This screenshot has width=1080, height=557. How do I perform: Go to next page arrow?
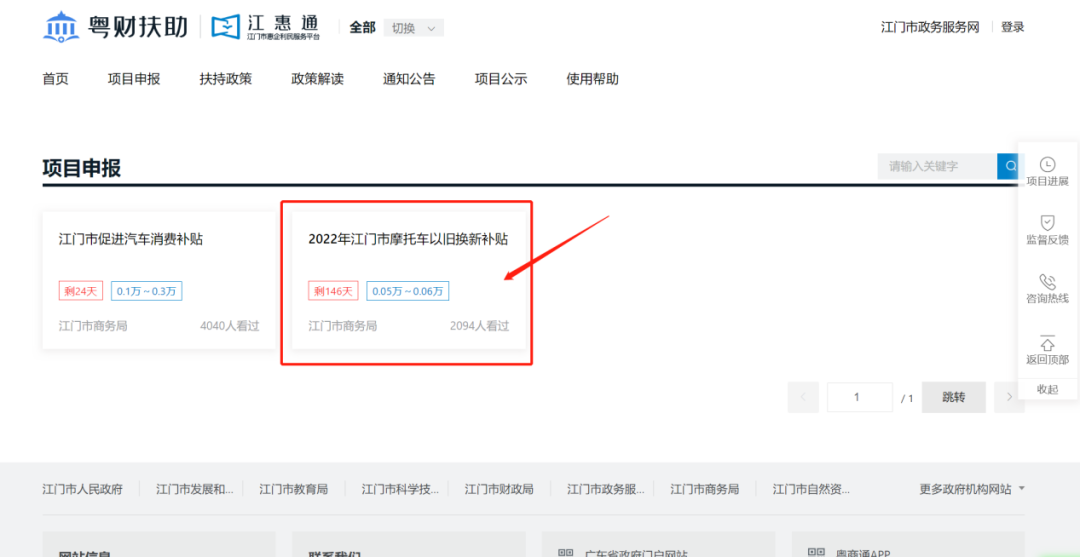coord(1009,397)
